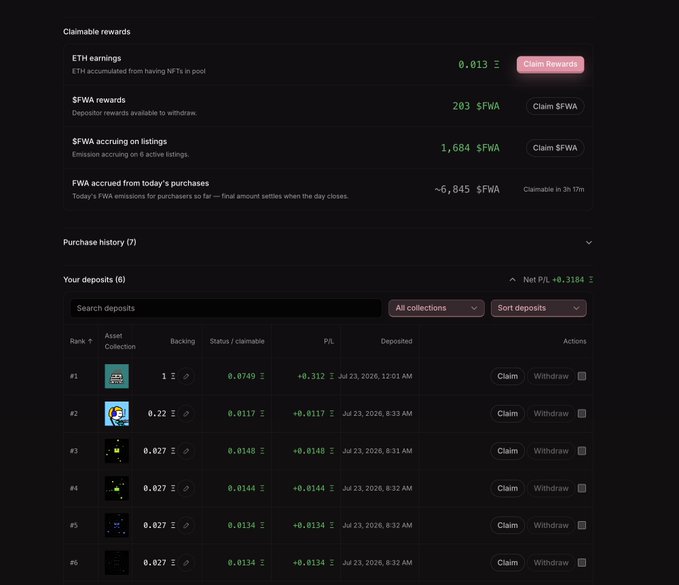Image resolution: width=679 pixels, height=585 pixels.
Task: Edit backing pencil for deposit #3
Action: (x=186, y=451)
